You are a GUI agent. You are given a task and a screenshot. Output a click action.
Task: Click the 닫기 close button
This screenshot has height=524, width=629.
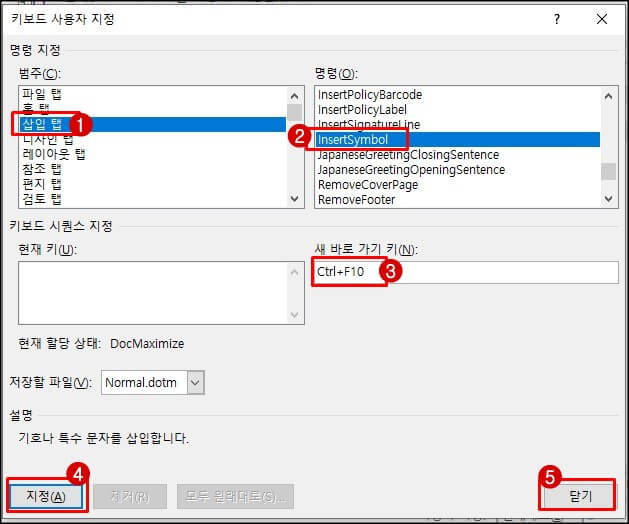[x=578, y=496]
